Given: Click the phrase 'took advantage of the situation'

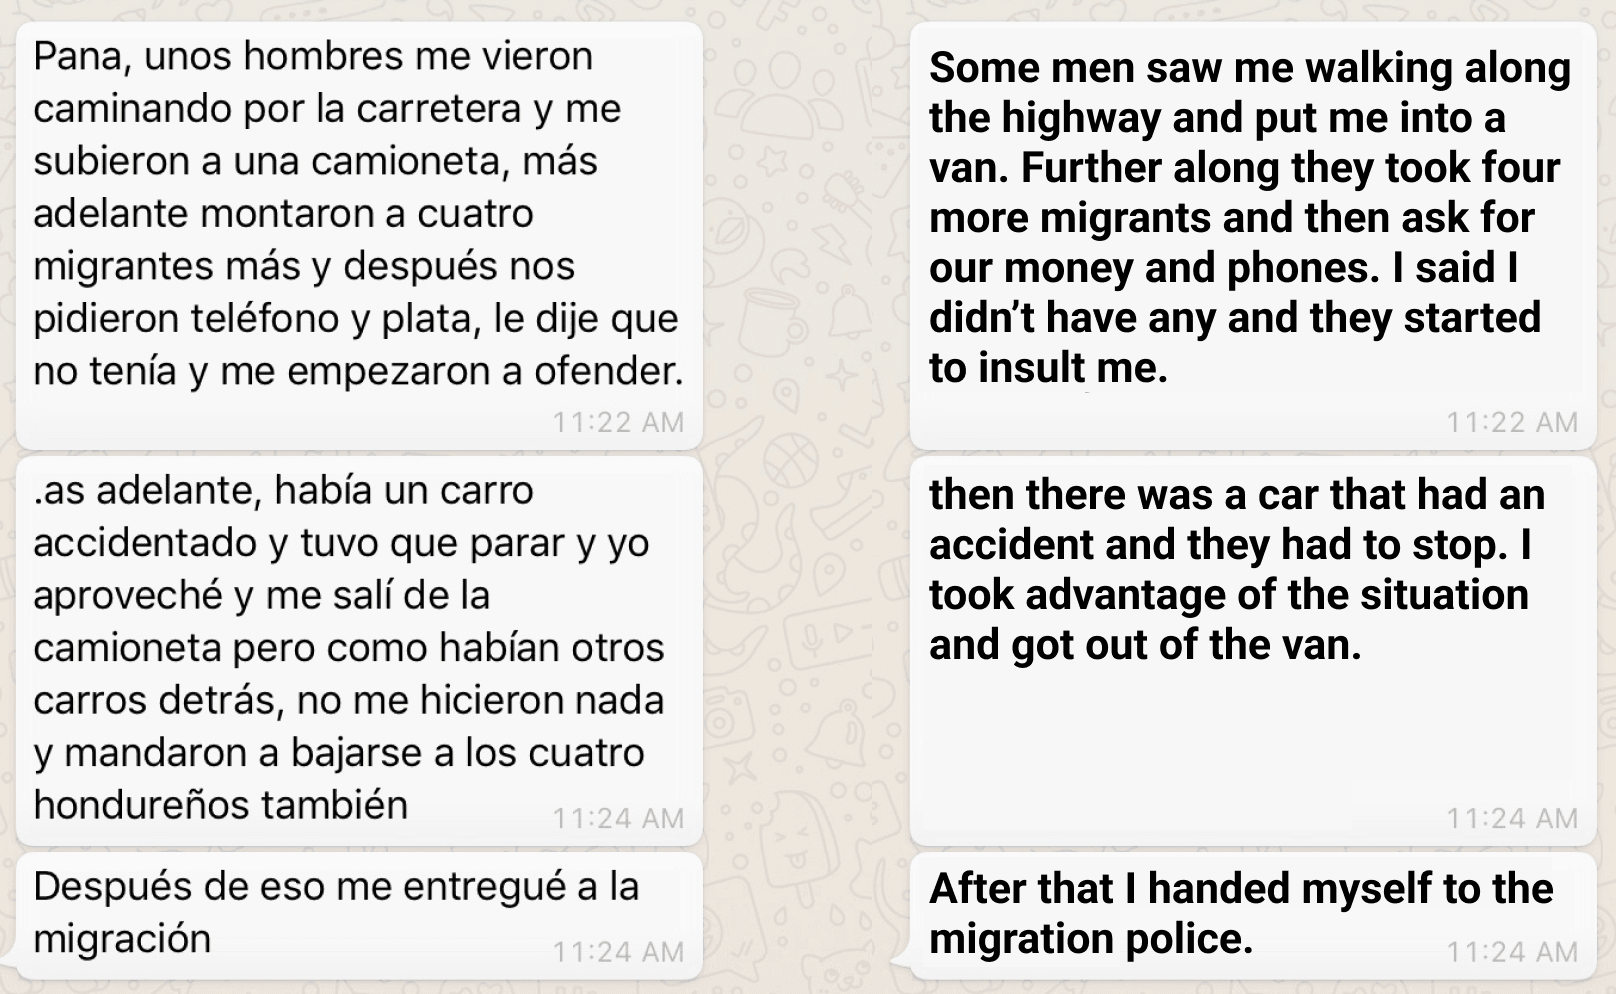Looking at the screenshot, I should (1229, 594).
